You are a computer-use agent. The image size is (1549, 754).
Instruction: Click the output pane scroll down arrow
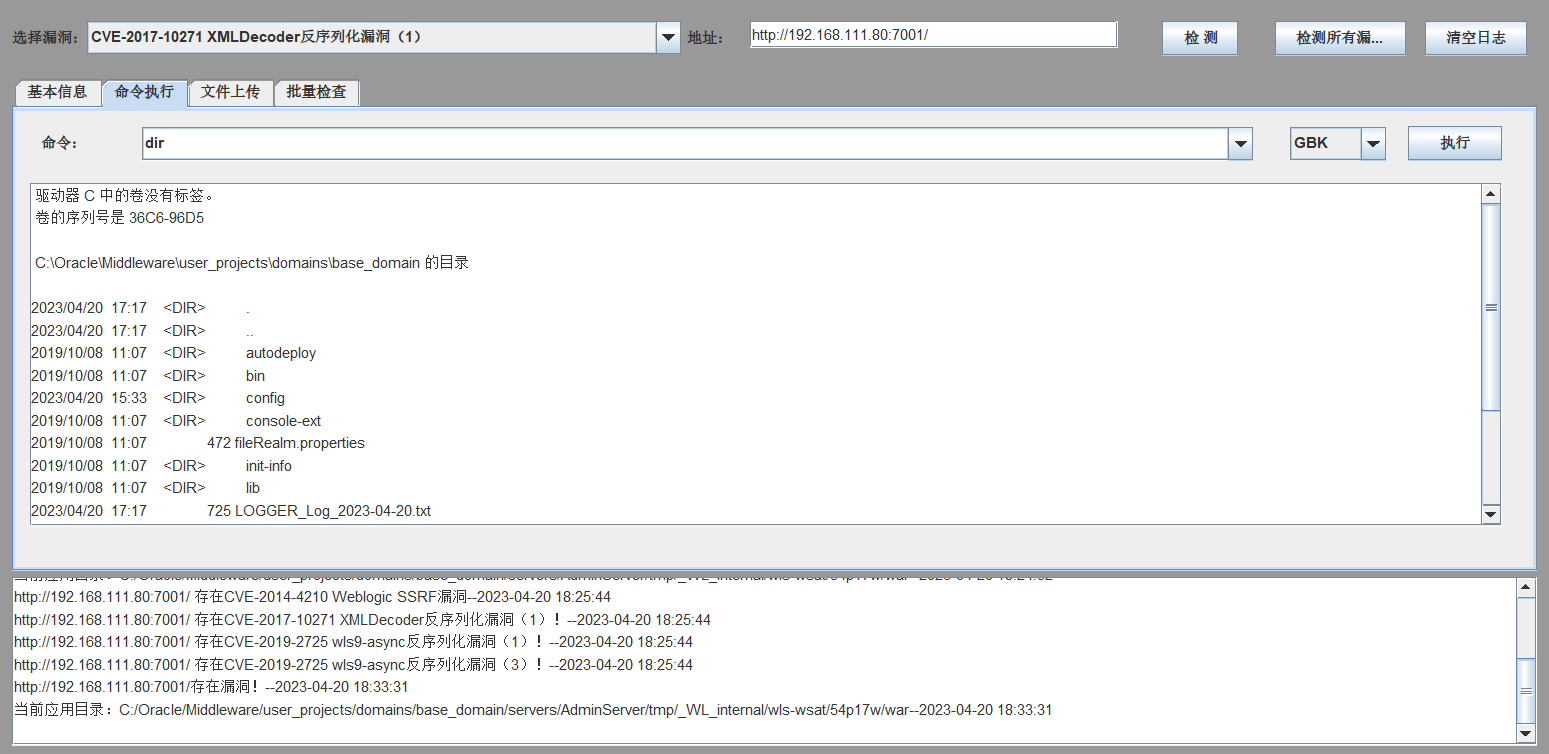[x=1491, y=514]
